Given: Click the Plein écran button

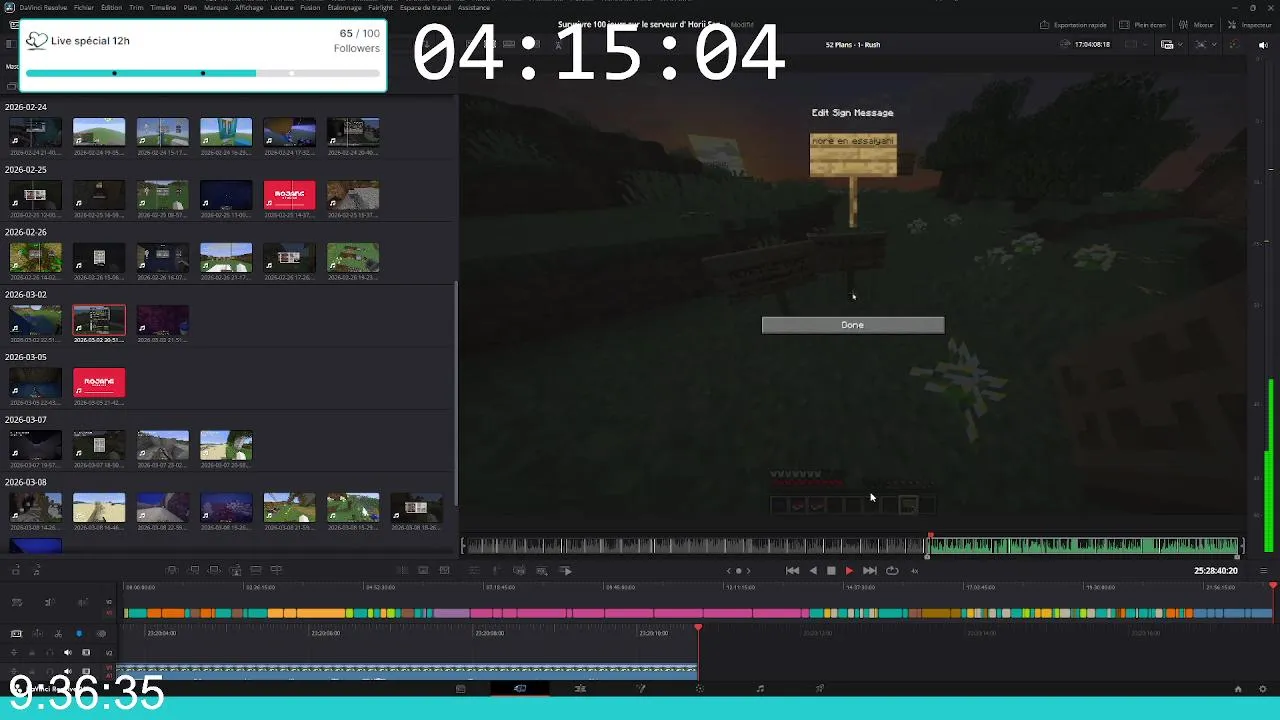Looking at the screenshot, I should 1143,25.
